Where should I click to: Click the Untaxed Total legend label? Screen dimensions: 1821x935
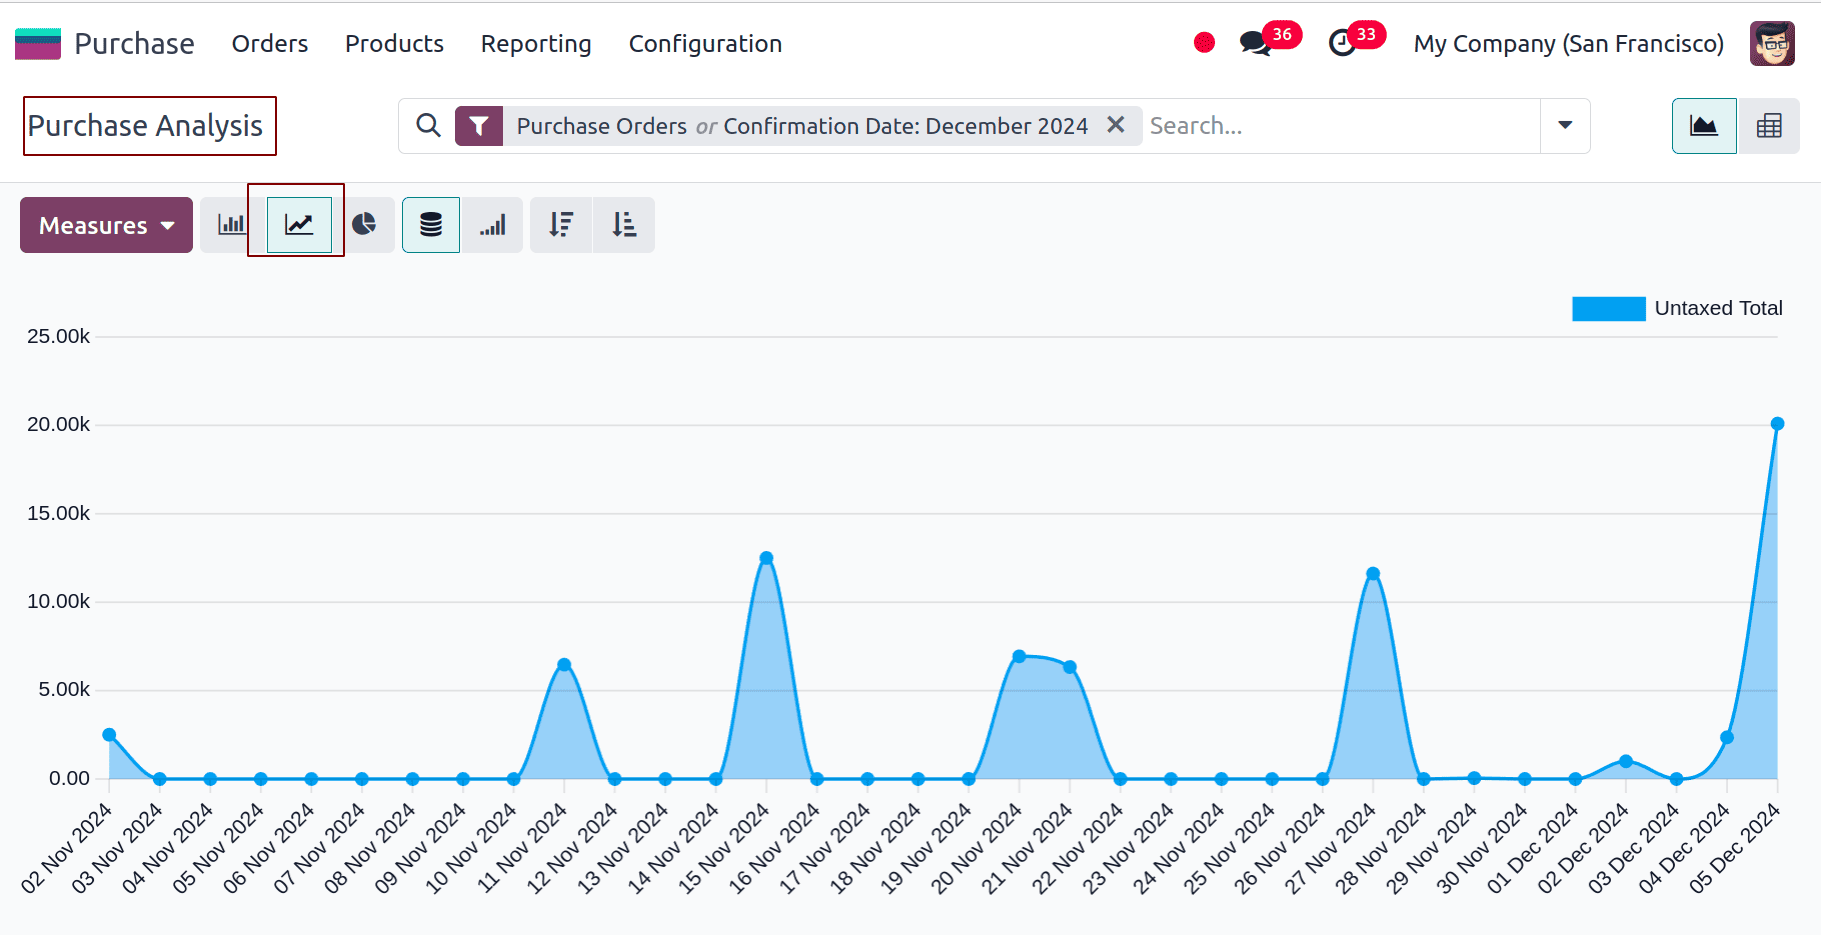(x=1718, y=309)
